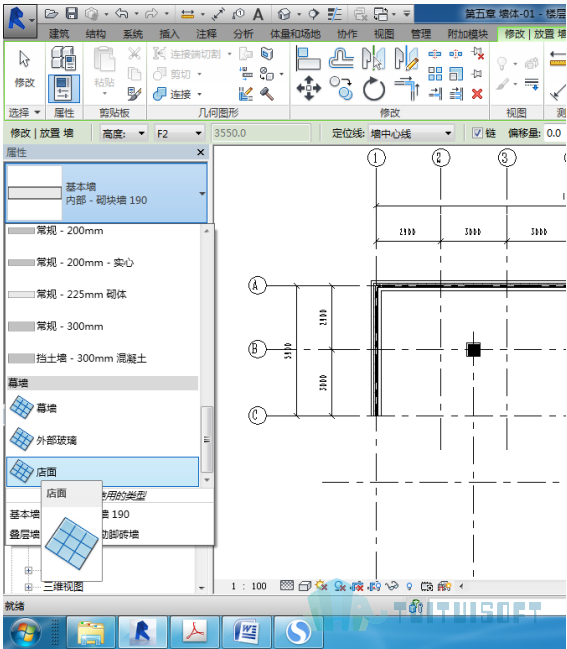The height and width of the screenshot is (649, 567).
Task: Click the Unpin icon with red X
Action: pos(477,53)
